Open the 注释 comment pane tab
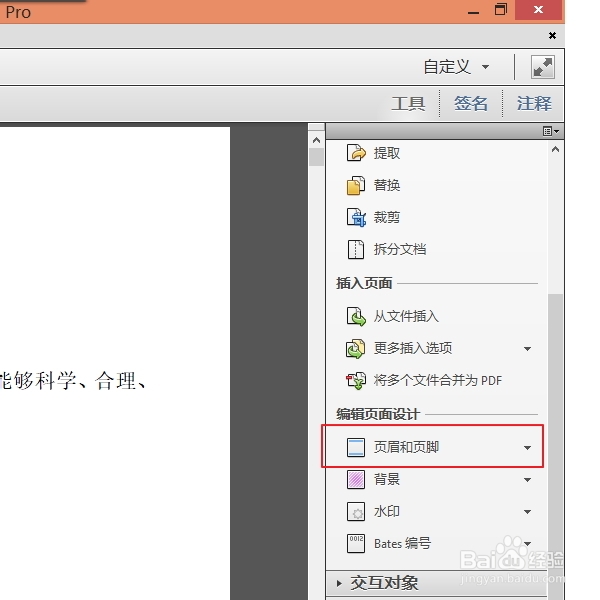Screen dimensions: 600x600 click(x=534, y=104)
